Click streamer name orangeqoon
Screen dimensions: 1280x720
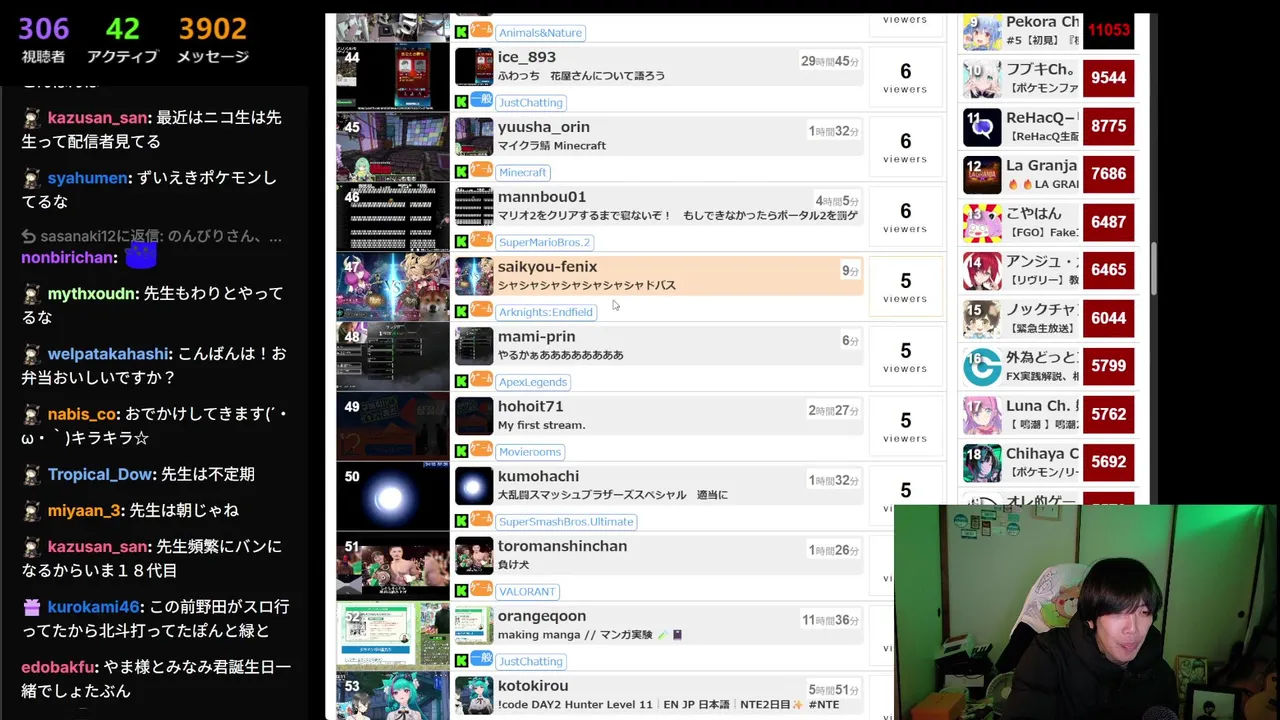[542, 616]
